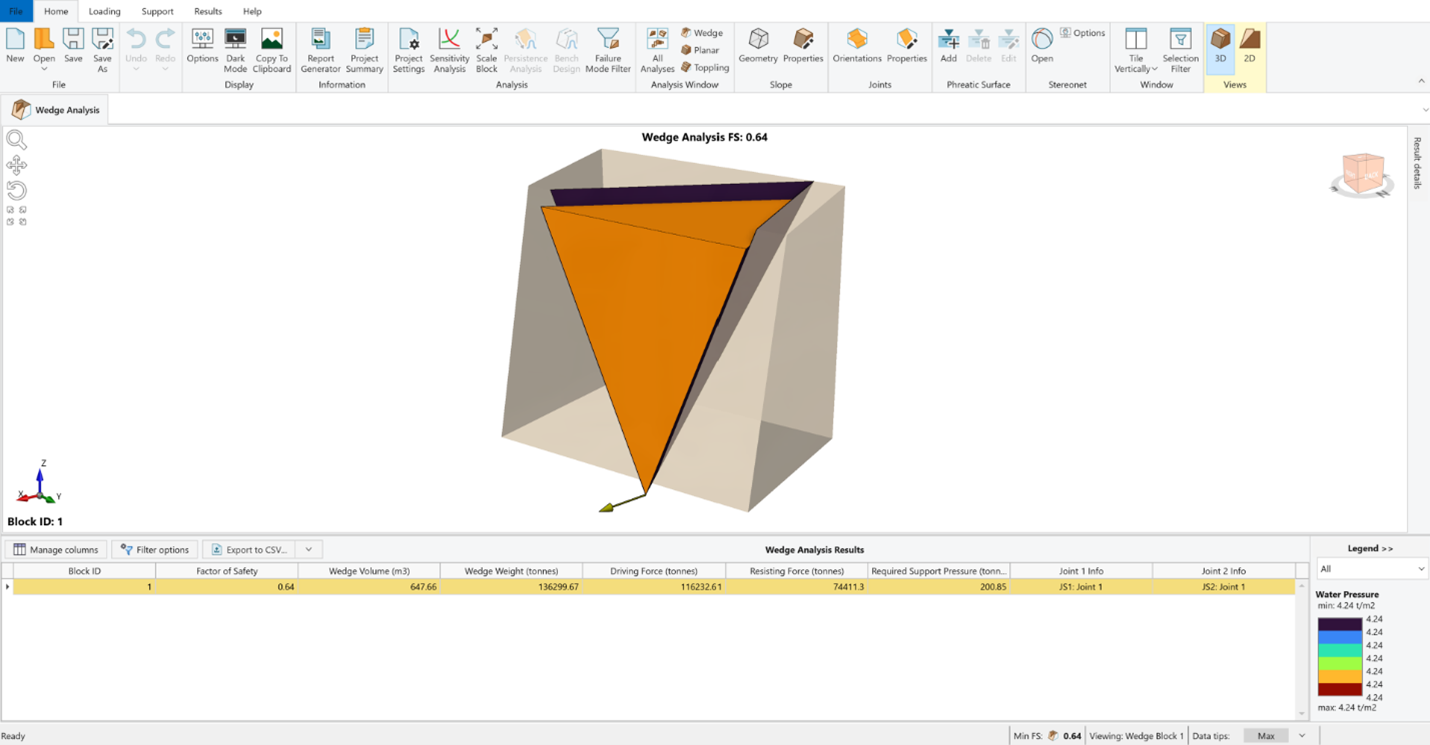Viewport: 1430px width, 745px height.
Task: Click the dark red legend swatch
Action: coord(1339,689)
